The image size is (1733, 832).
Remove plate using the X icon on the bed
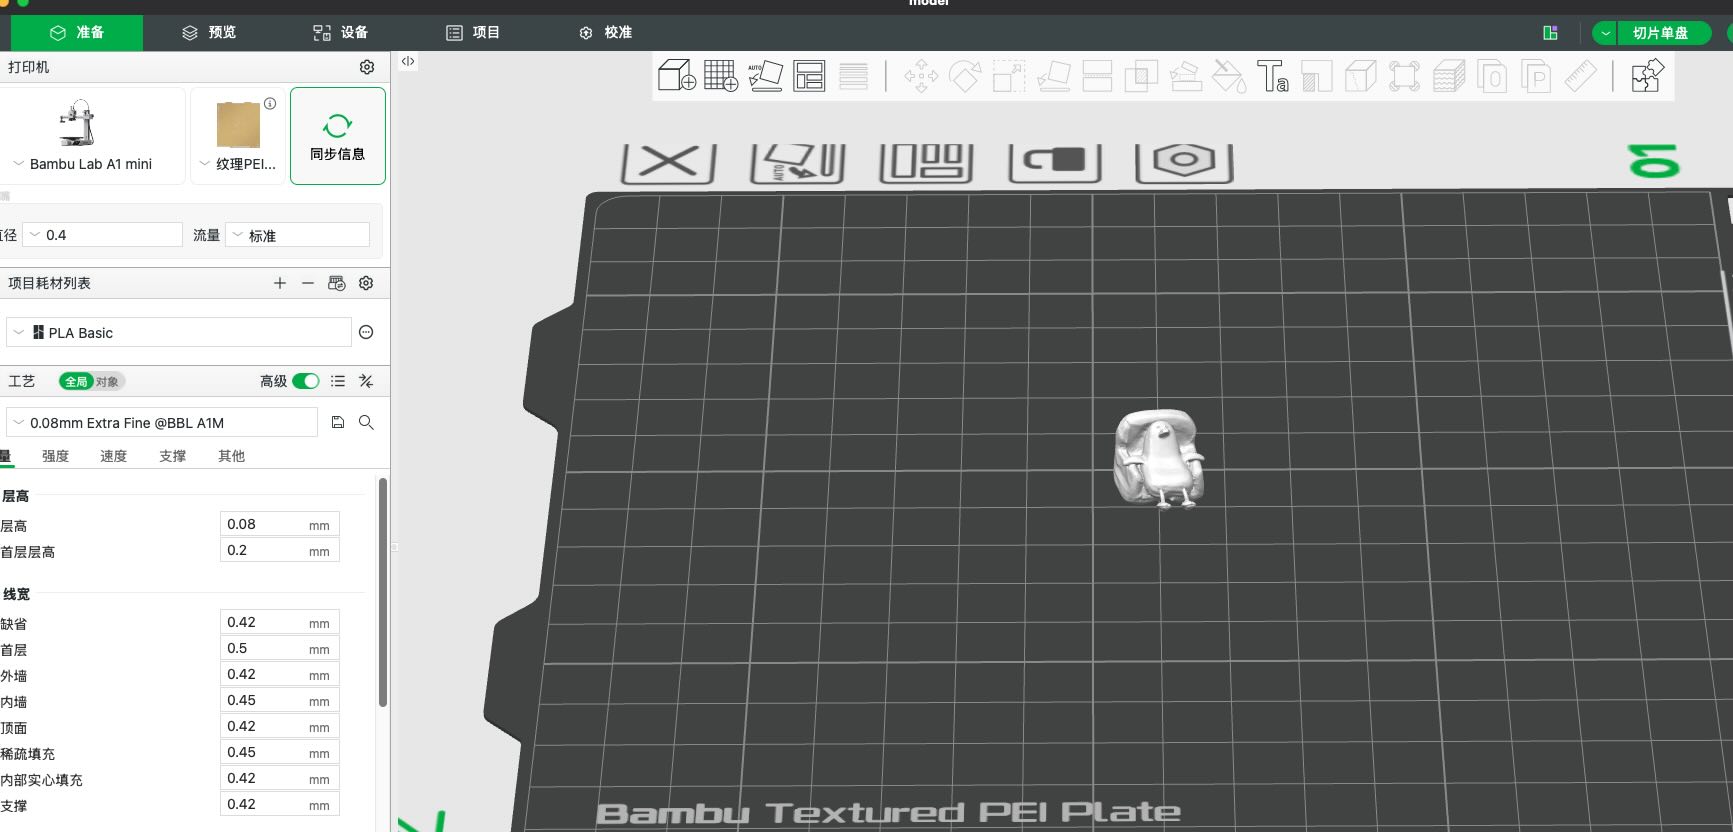(x=668, y=162)
